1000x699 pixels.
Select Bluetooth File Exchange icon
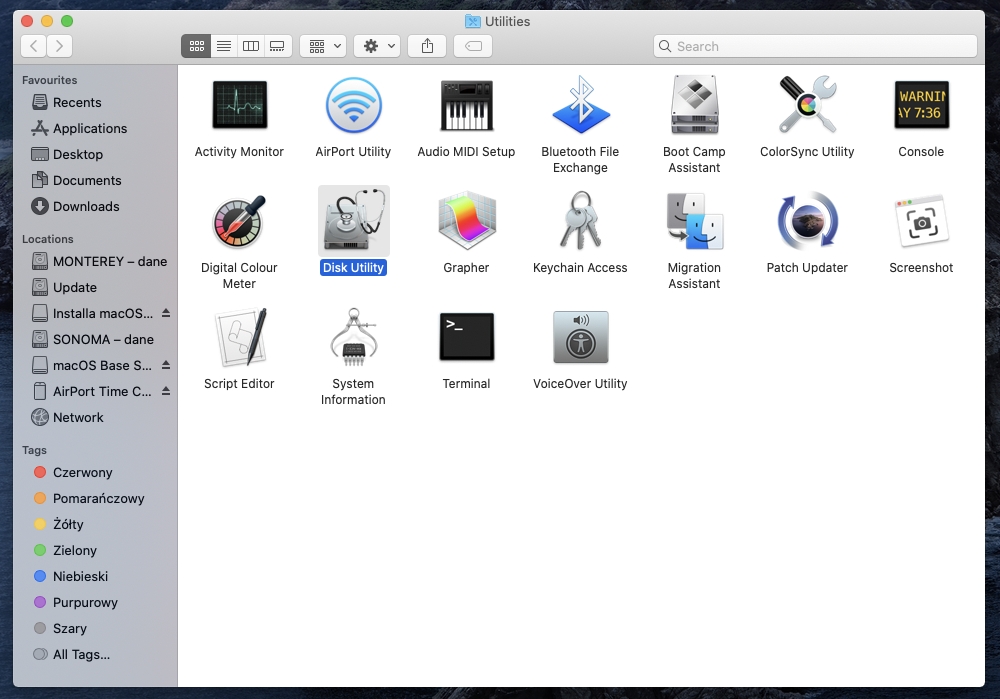(x=580, y=105)
